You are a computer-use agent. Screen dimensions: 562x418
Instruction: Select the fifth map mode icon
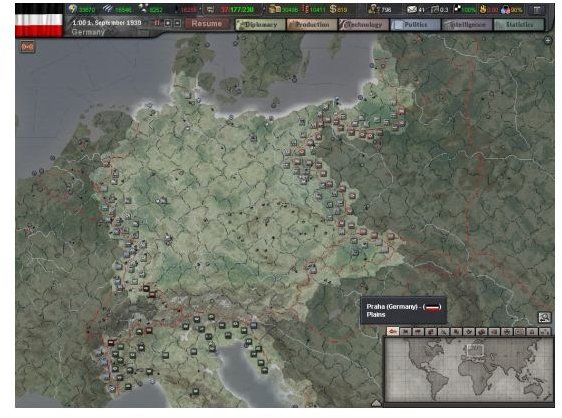point(443,332)
